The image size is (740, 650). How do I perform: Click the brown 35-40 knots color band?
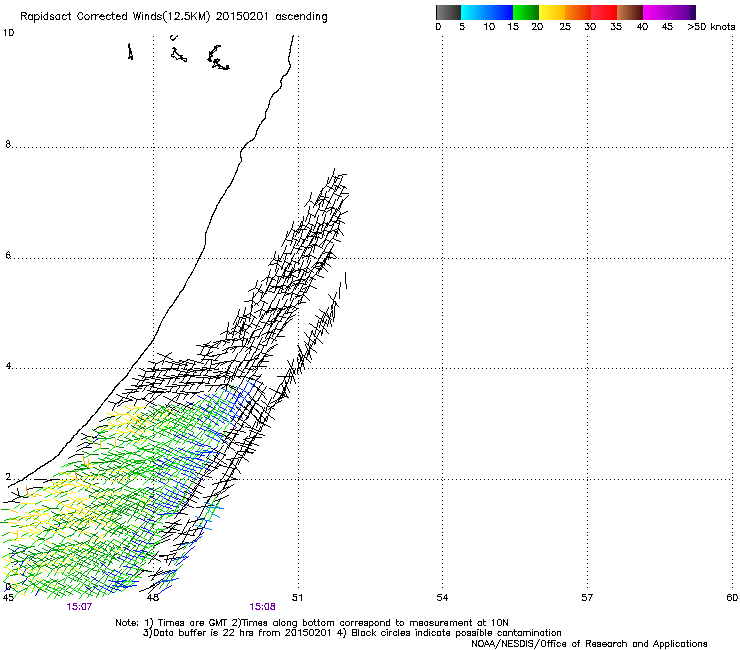pyautogui.click(x=630, y=12)
